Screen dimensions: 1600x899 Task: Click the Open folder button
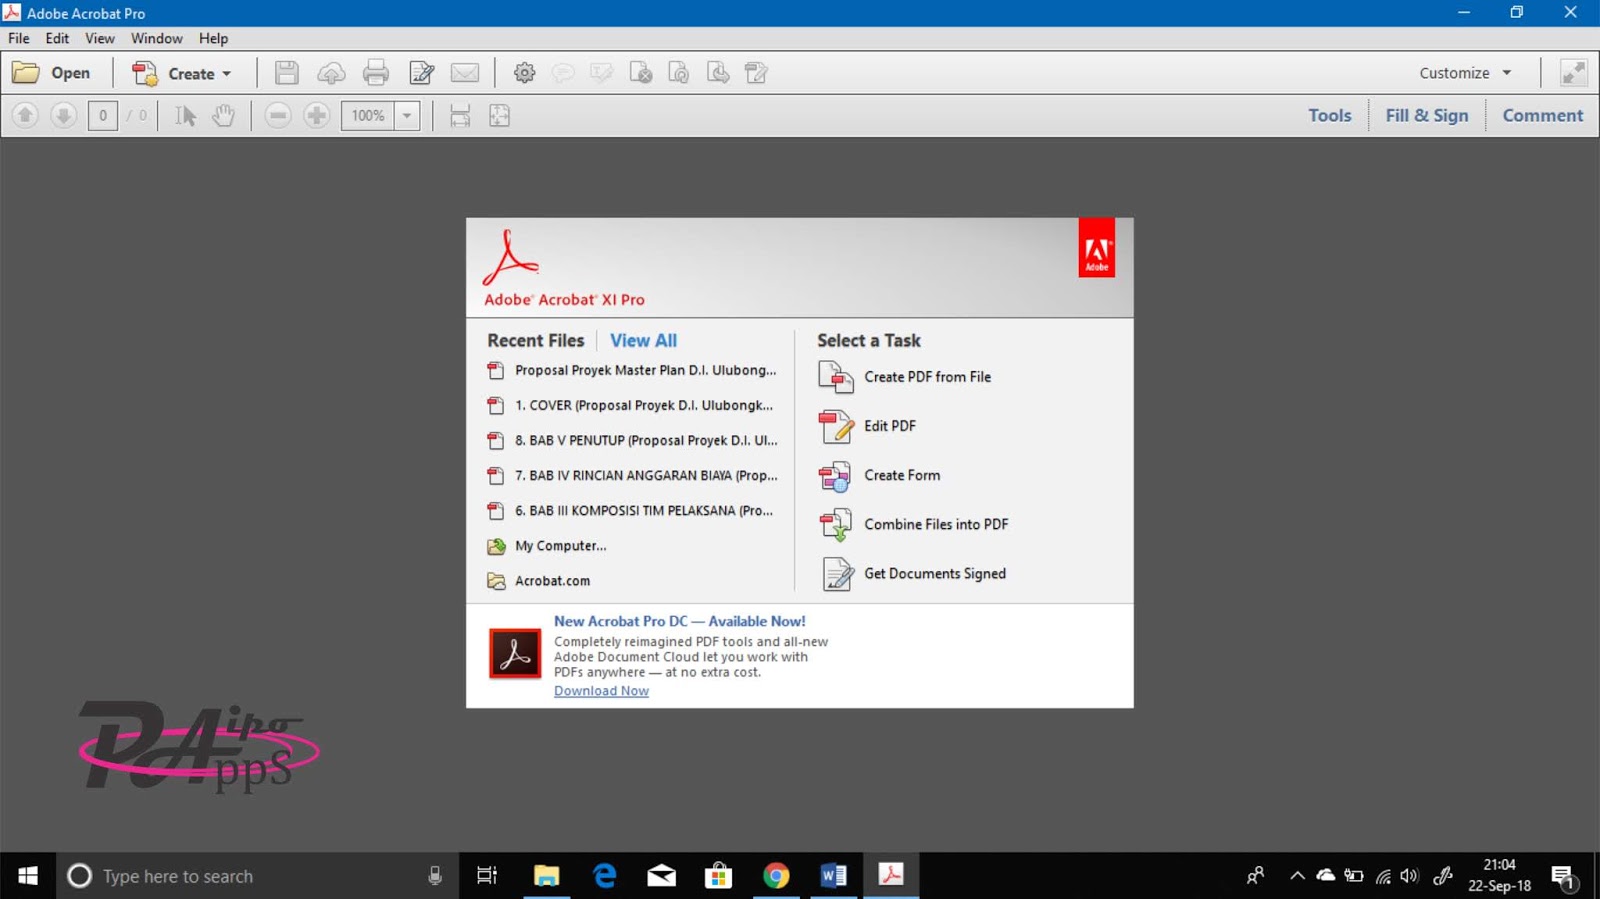pyautogui.click(x=51, y=73)
